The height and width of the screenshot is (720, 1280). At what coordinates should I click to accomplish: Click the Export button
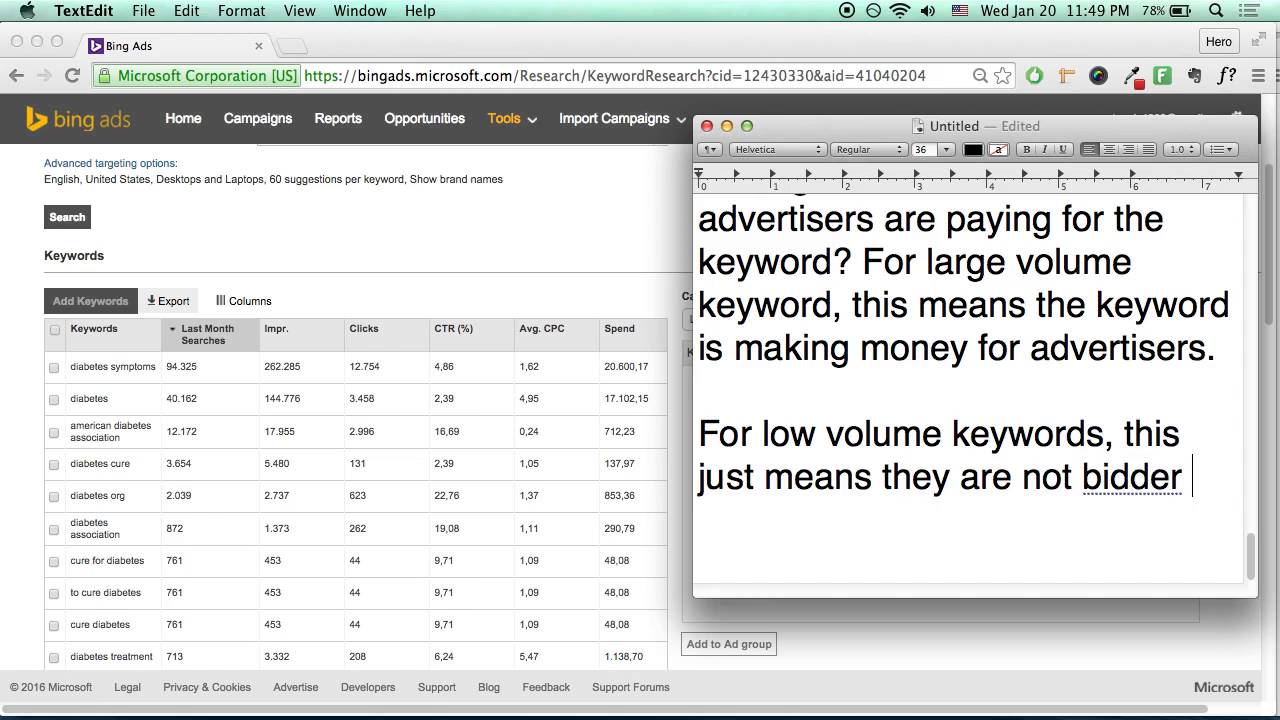168,301
